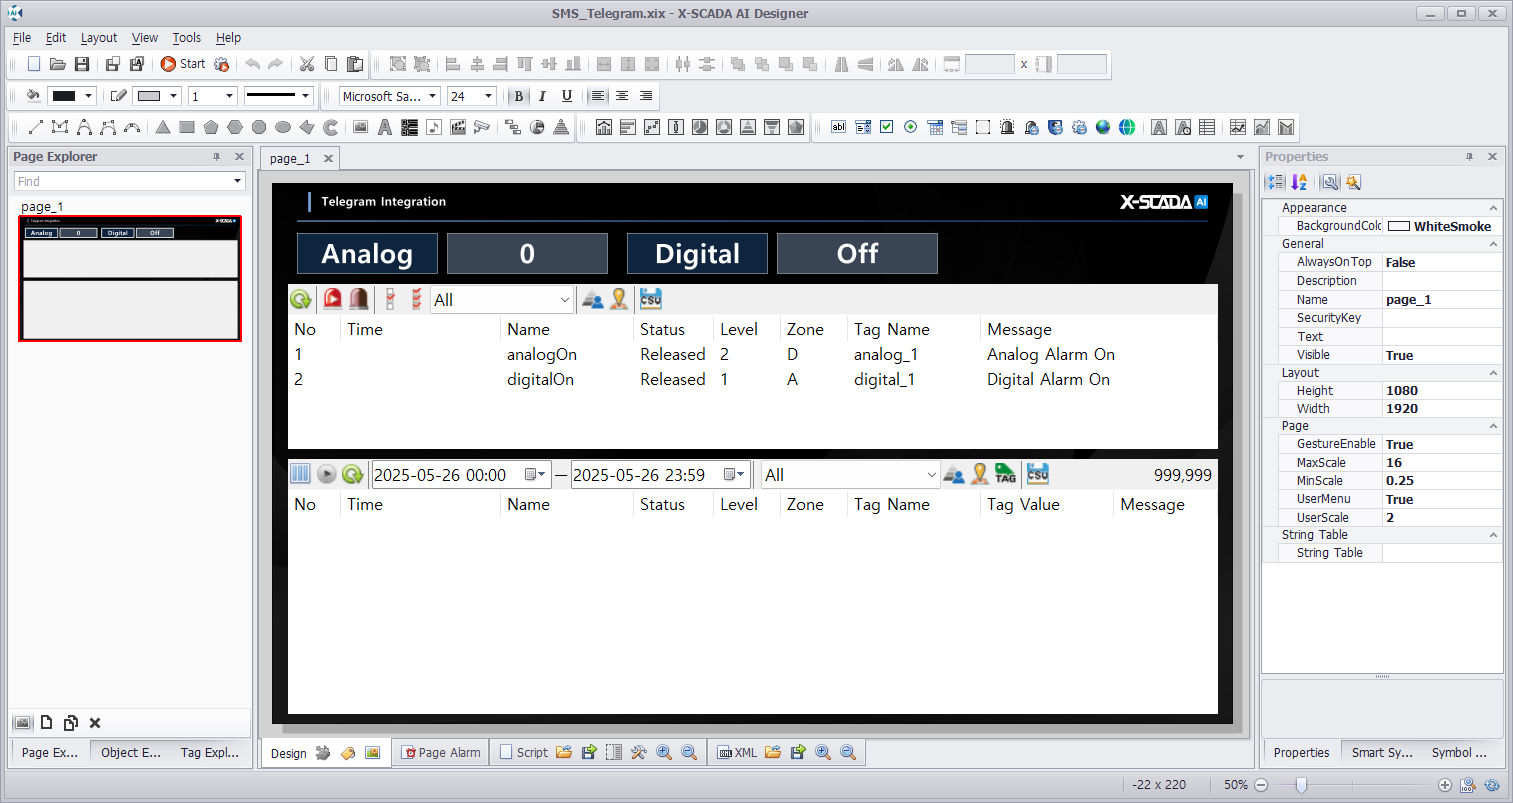Collapse the Appearance property group
Screen dimensions: 1513x803
1493,208
